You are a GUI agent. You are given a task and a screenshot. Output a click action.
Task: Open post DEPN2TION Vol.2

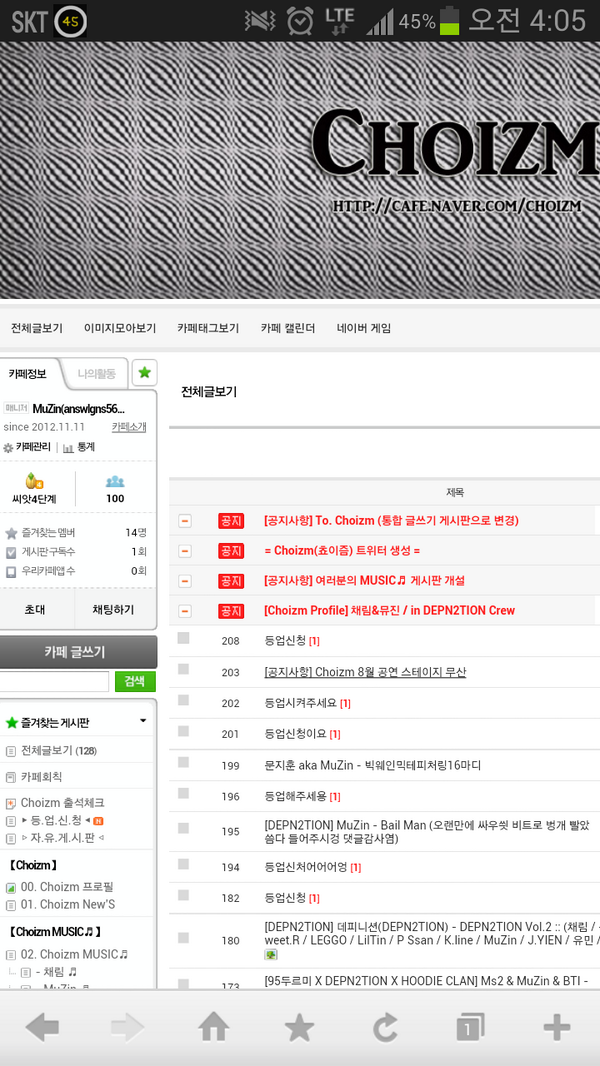(431, 933)
